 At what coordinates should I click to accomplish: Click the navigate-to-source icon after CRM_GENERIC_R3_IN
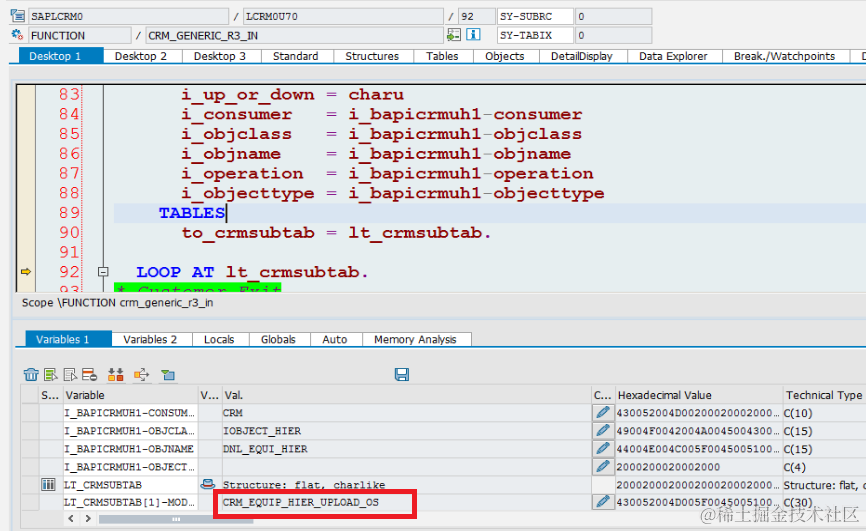click(x=454, y=35)
